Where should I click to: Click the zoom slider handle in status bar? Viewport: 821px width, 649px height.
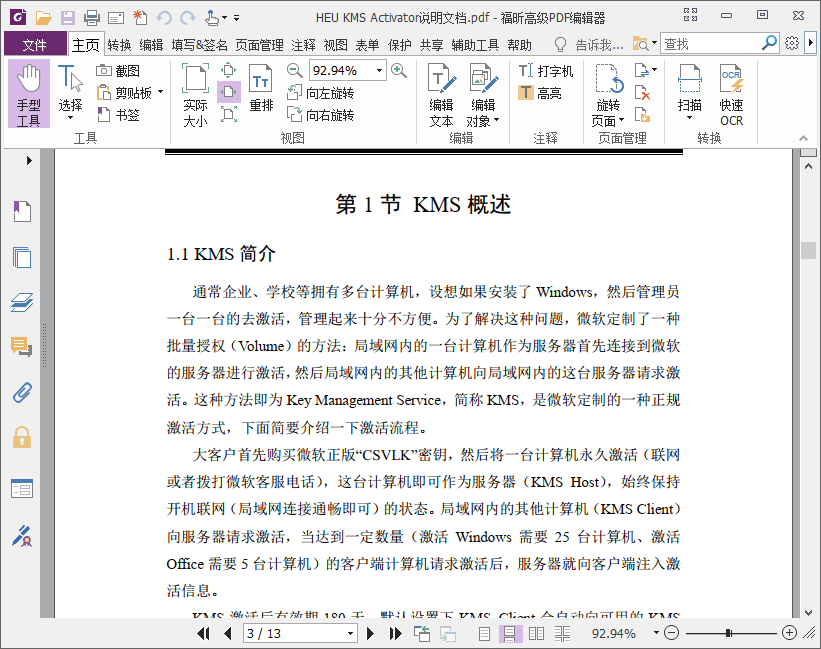(x=728, y=633)
